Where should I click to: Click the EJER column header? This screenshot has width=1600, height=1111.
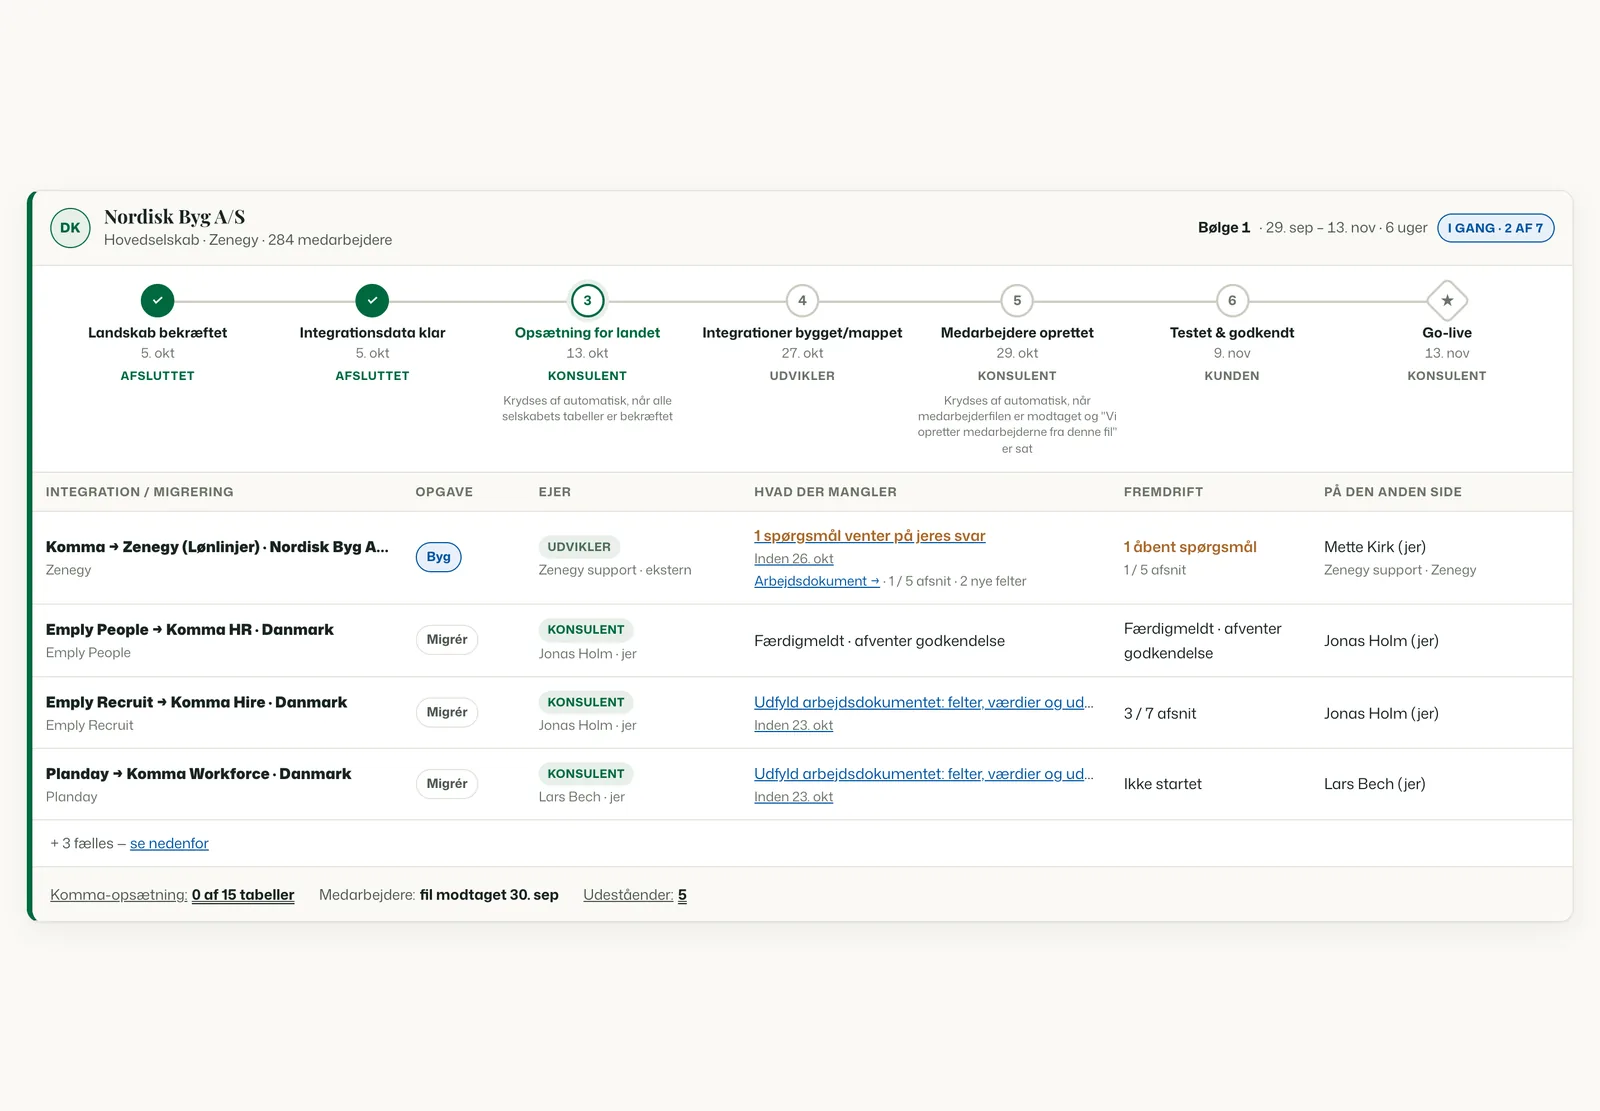point(555,492)
